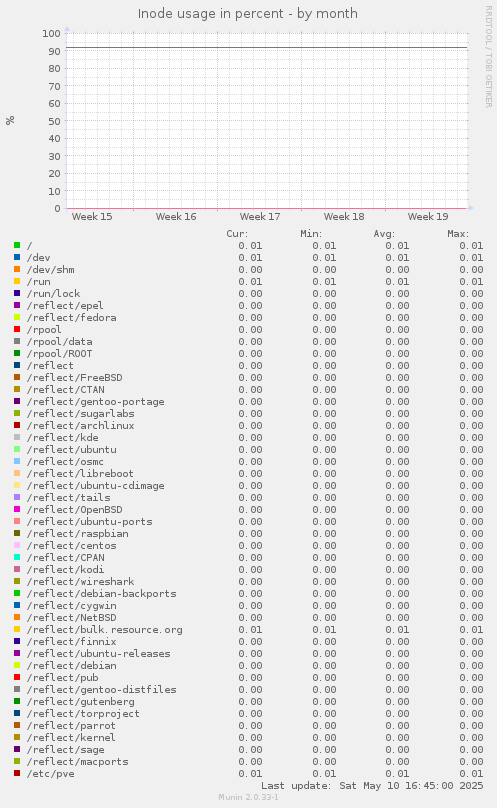Click the /reflect/NetBSD legend label
Image resolution: width=497 pixels, height=808 pixels.
72,617
